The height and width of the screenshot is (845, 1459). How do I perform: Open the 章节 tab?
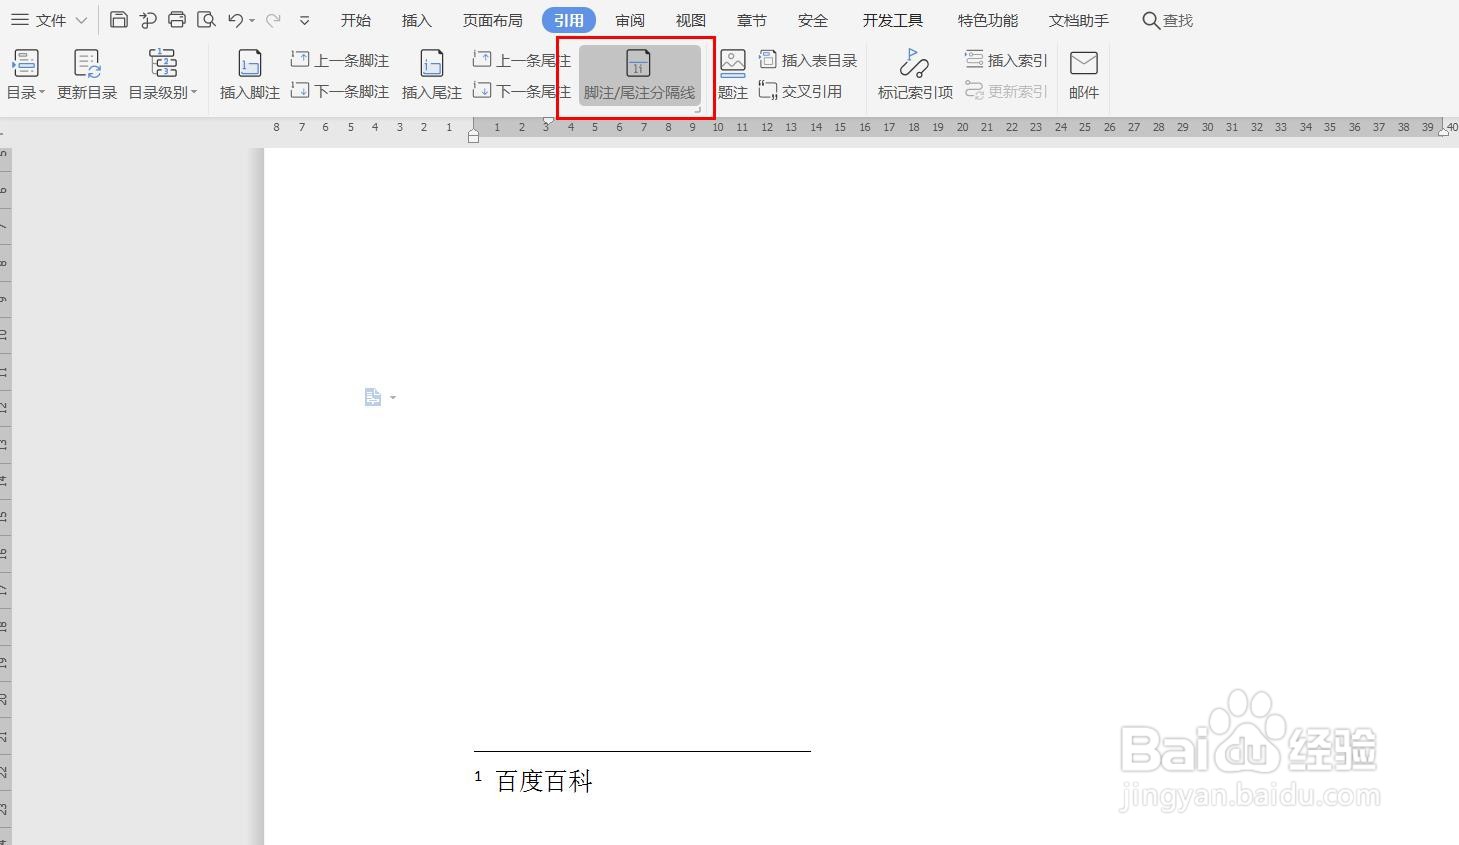pos(751,20)
